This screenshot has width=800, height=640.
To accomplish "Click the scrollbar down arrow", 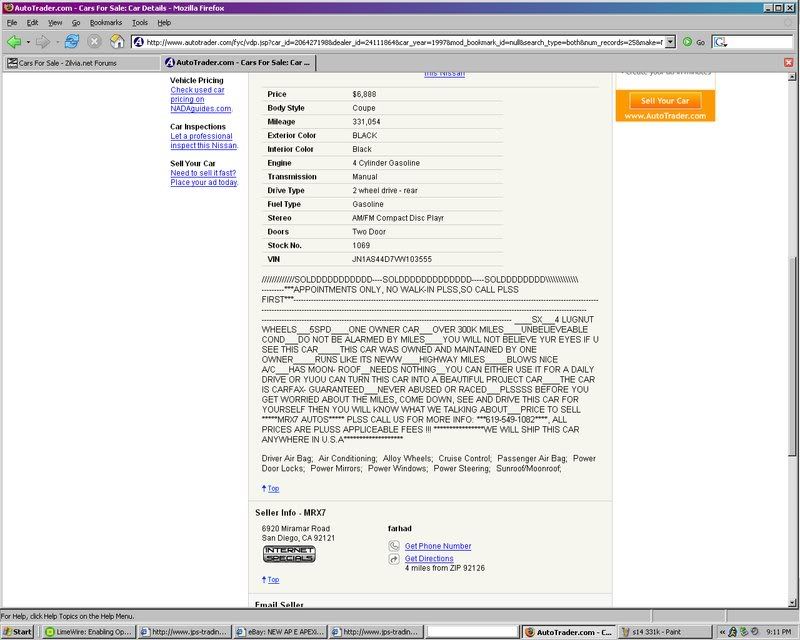I will (x=791, y=603).
